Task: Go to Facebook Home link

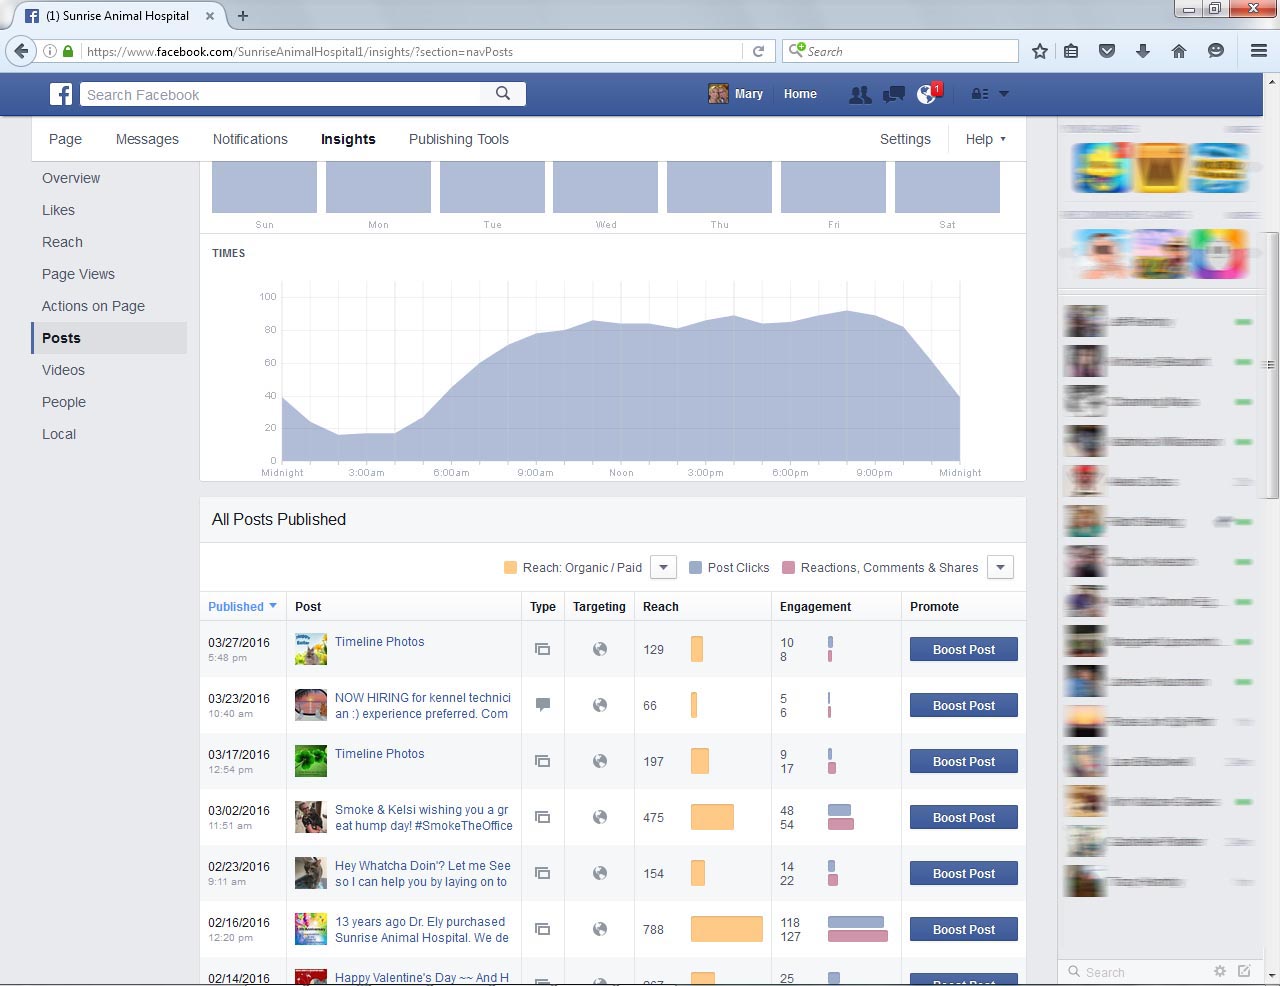Action: (800, 94)
